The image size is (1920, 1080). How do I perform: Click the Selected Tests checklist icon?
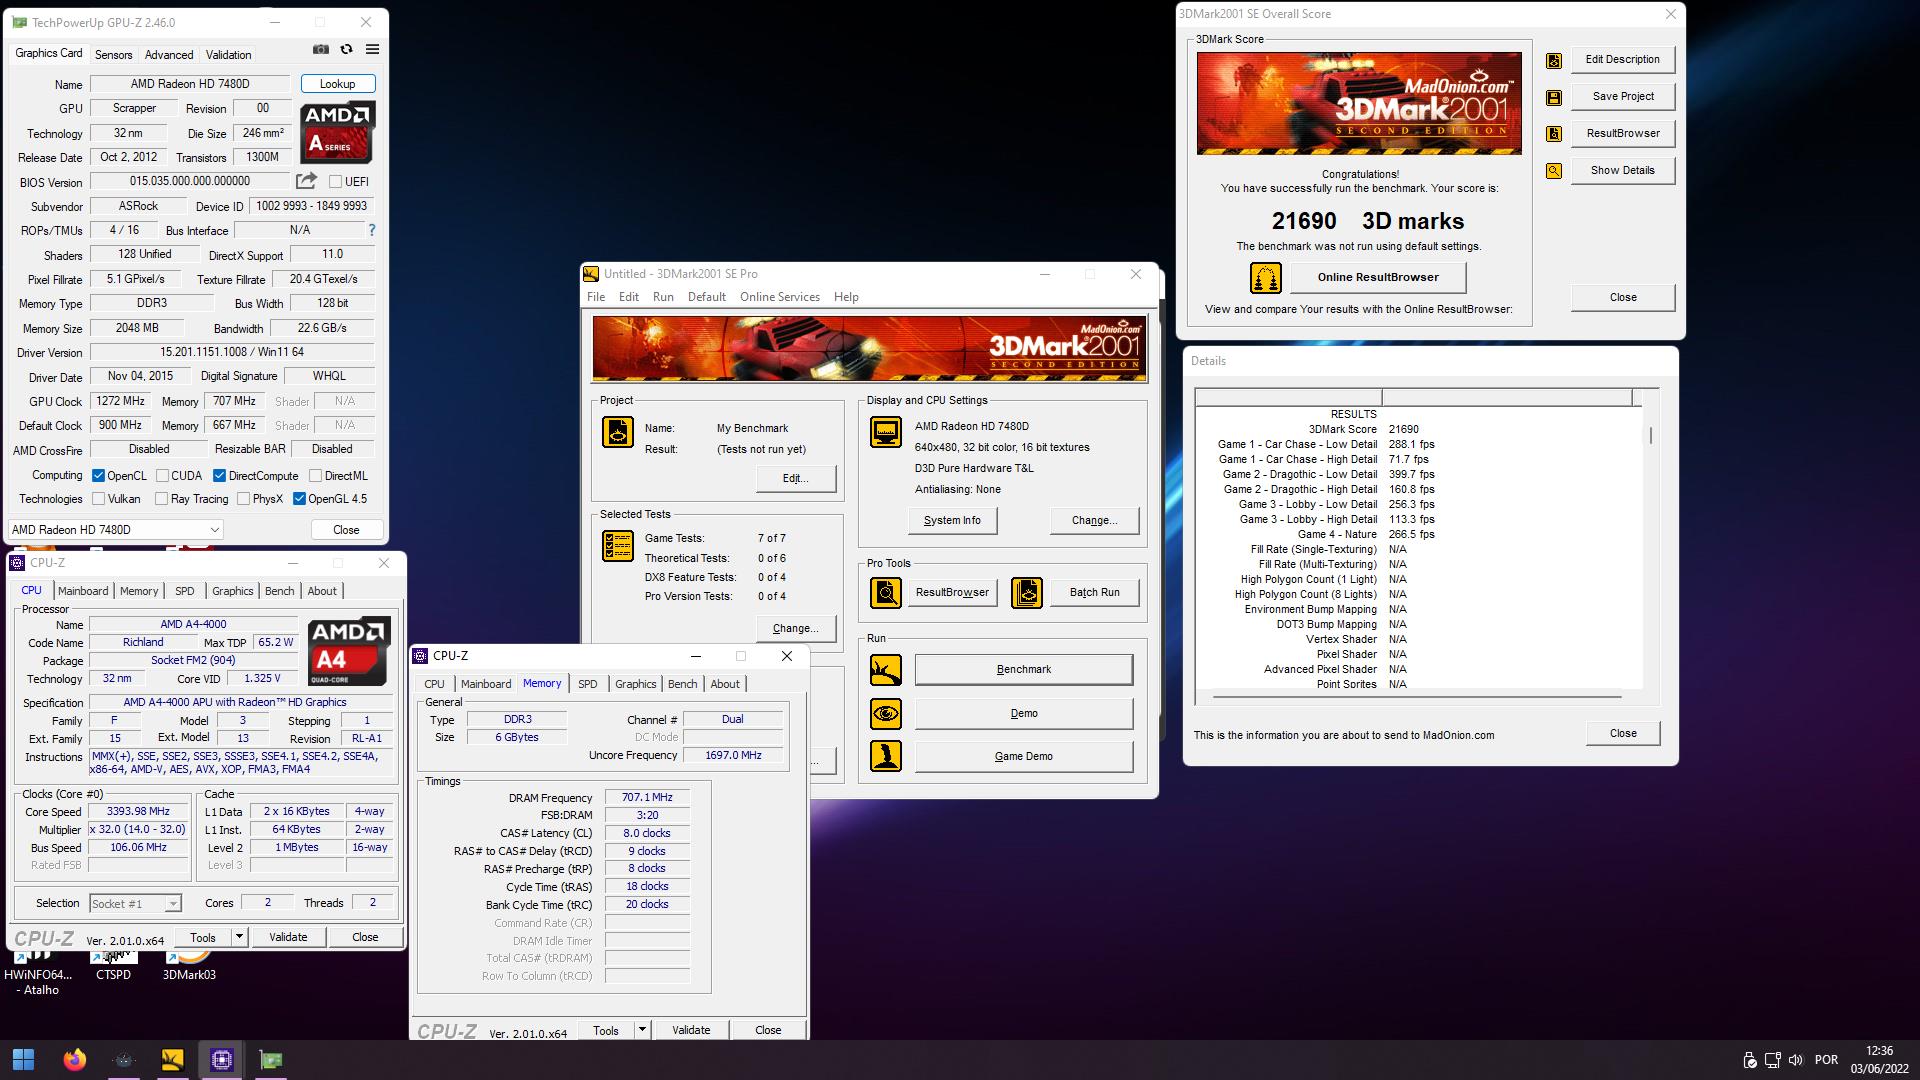[x=618, y=546]
